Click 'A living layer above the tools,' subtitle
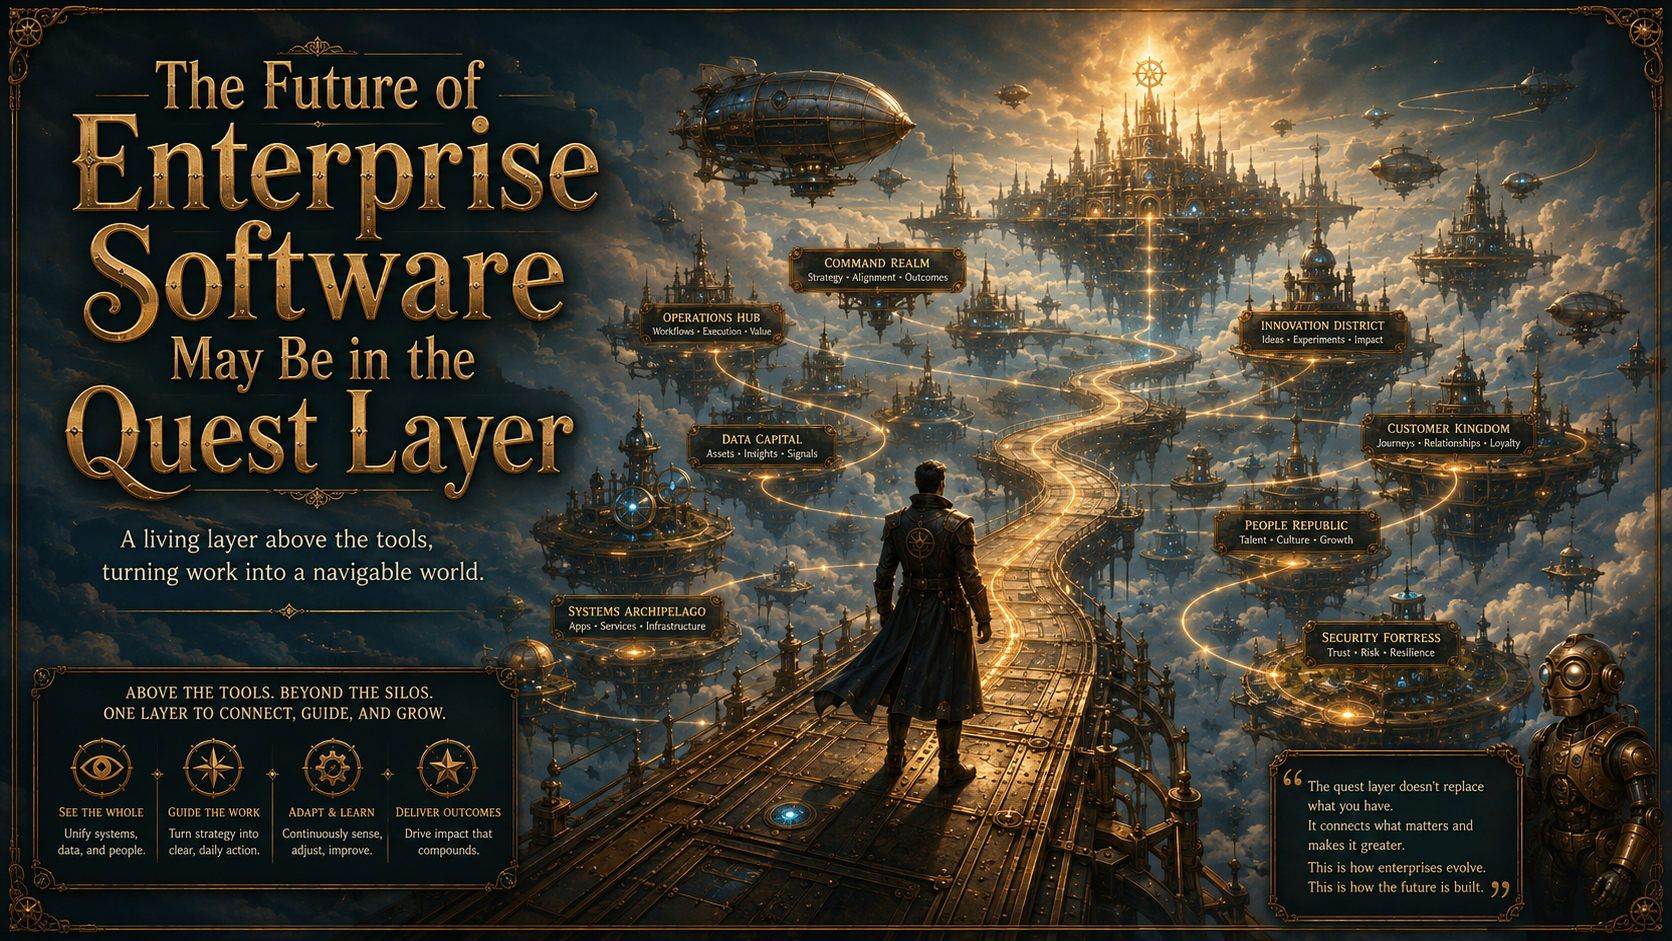The width and height of the screenshot is (1672, 941). coord(277,539)
